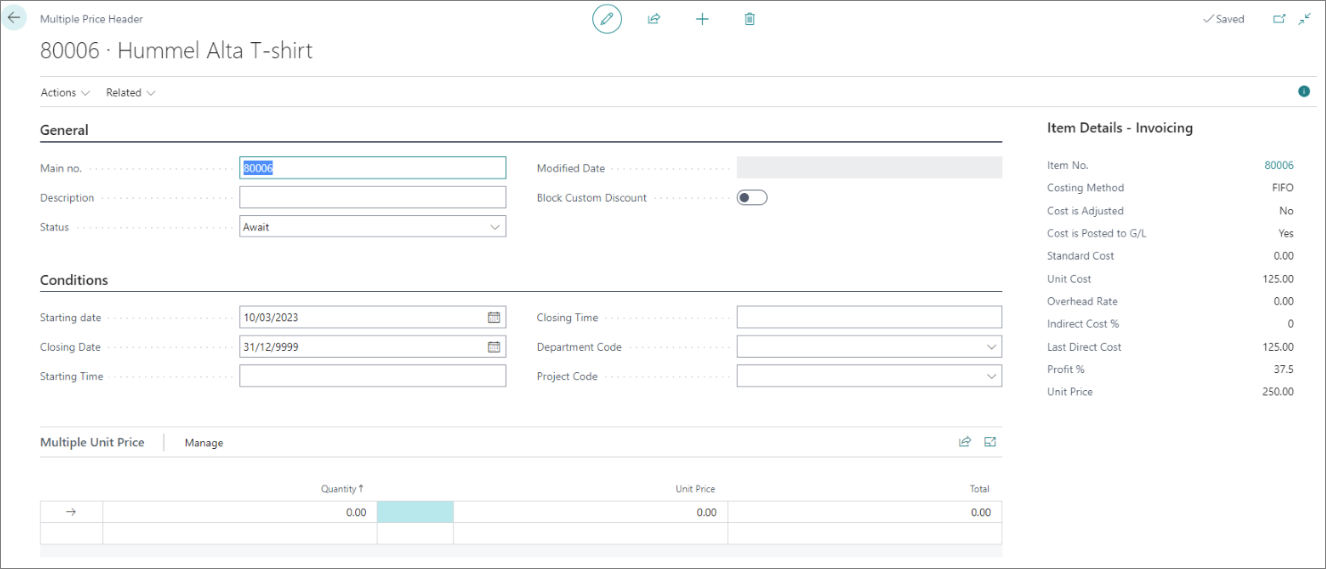
Task: Open the Actions menu
Action: coord(65,92)
